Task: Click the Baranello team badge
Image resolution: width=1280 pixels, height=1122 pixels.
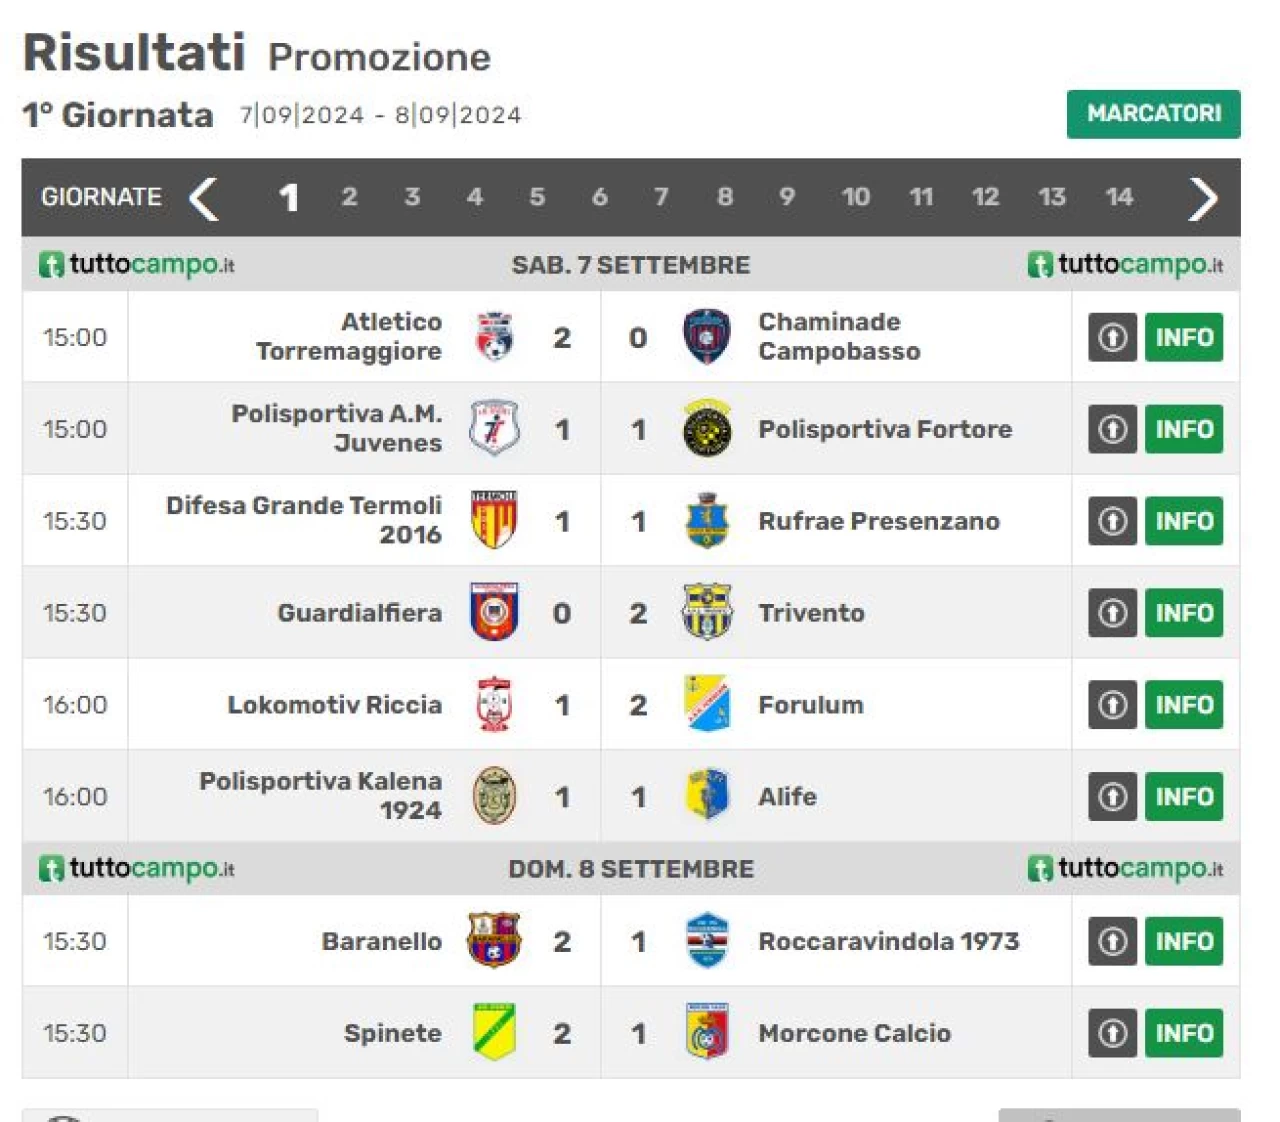Action: (494, 940)
